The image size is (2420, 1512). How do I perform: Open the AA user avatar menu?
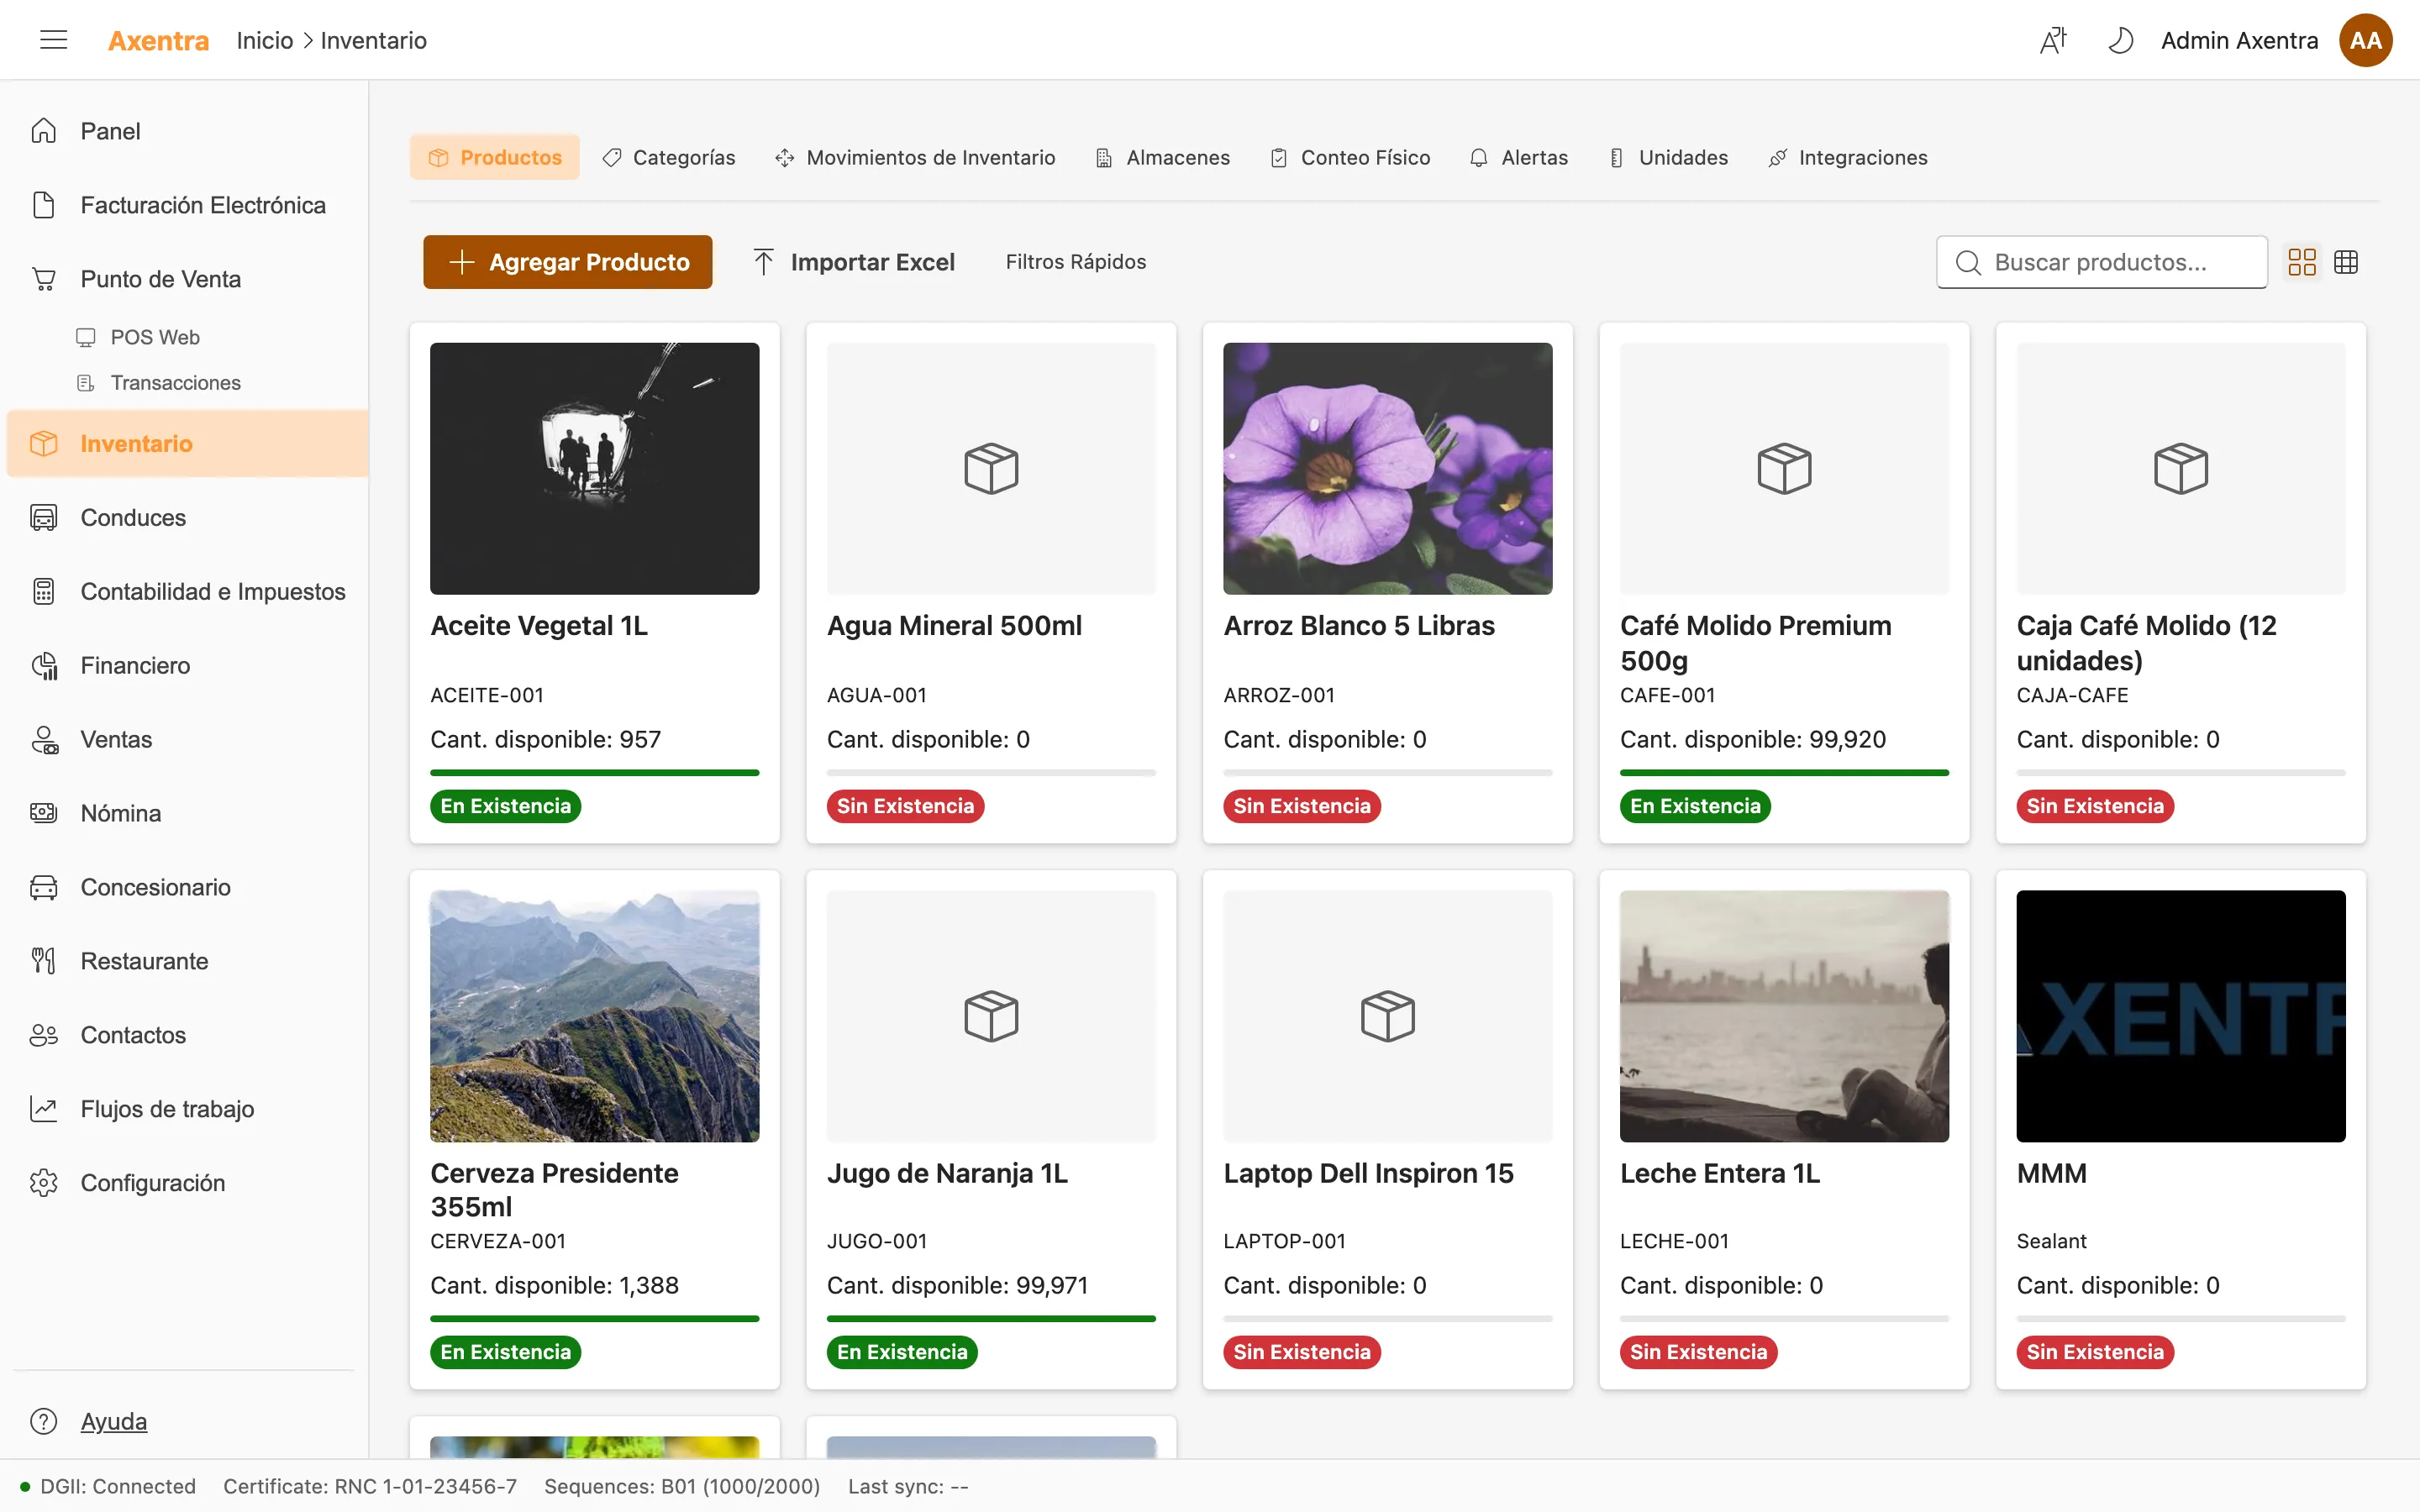click(x=2365, y=40)
